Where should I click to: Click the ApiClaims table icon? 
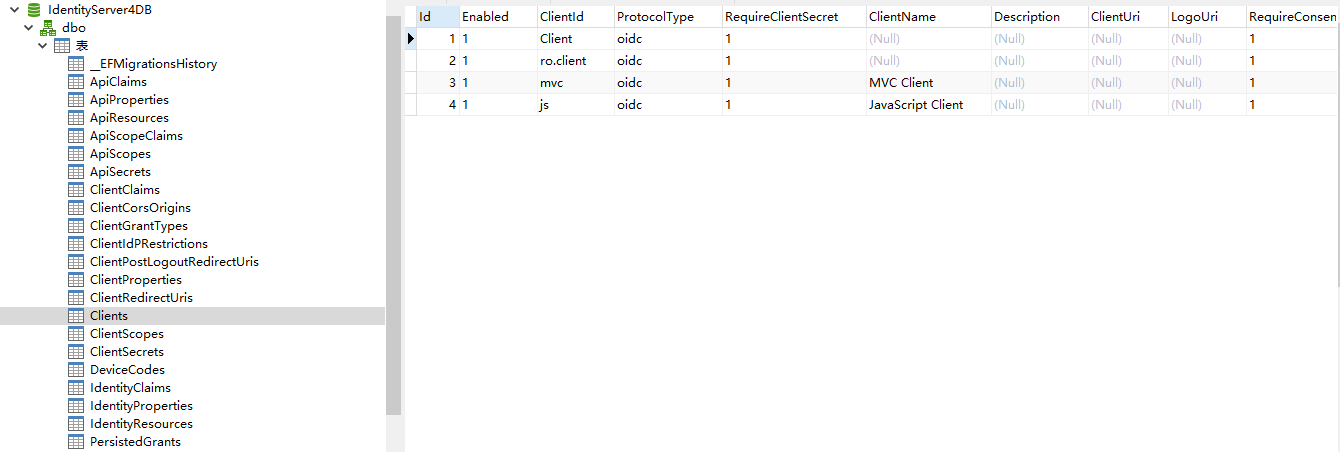(x=76, y=82)
